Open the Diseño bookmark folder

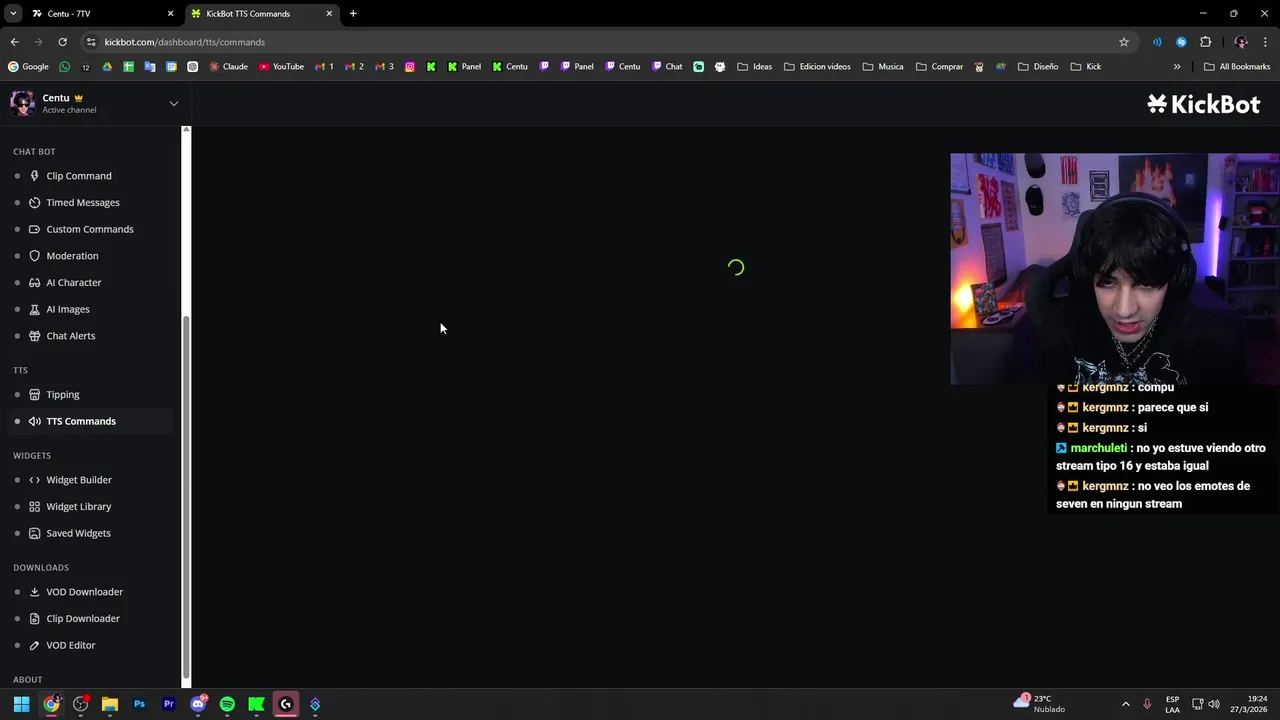(1038, 67)
